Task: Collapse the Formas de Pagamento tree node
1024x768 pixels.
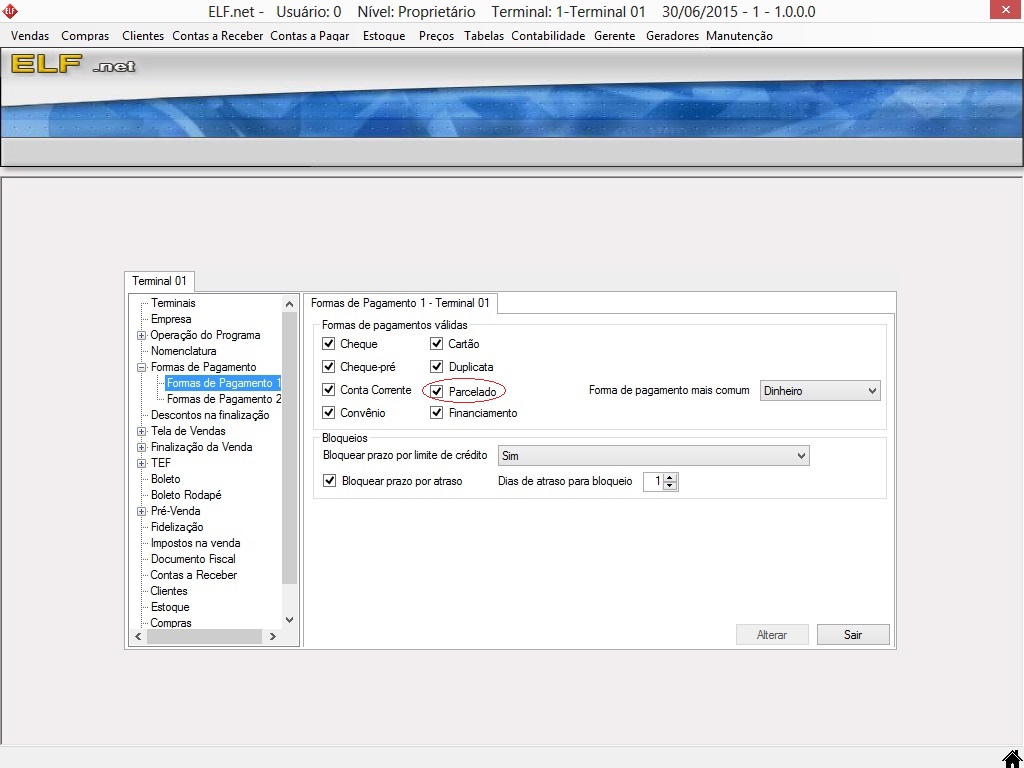Action: pos(142,367)
